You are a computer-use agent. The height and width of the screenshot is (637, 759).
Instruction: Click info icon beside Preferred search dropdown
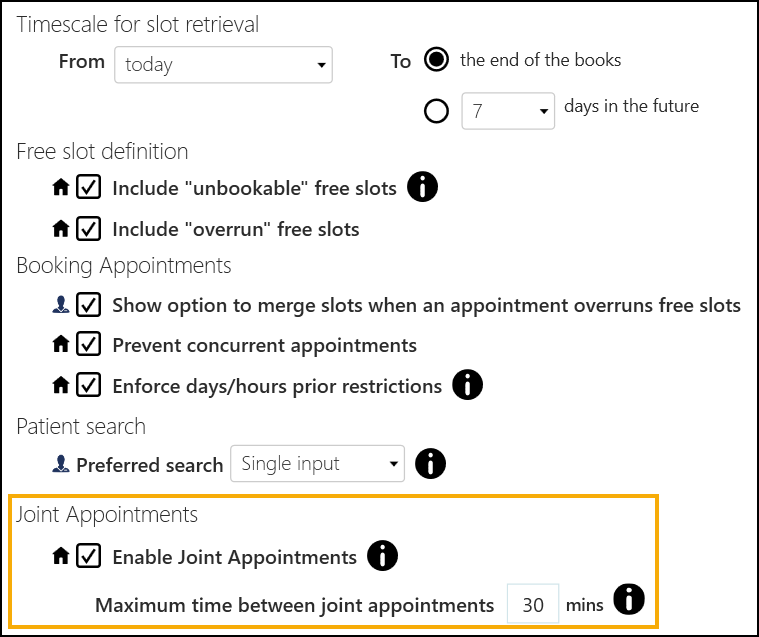(430, 464)
